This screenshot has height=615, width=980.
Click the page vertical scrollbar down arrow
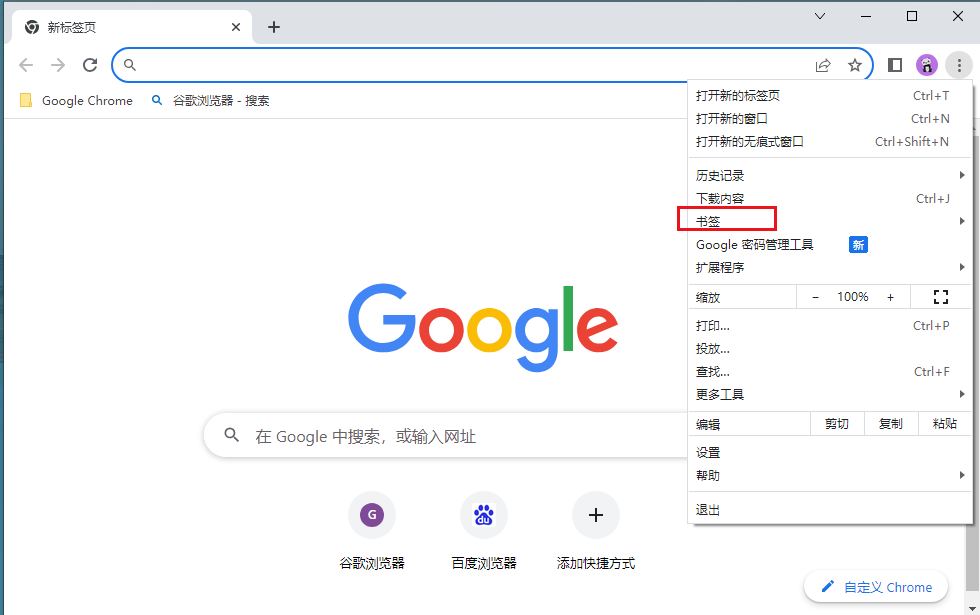972,607
